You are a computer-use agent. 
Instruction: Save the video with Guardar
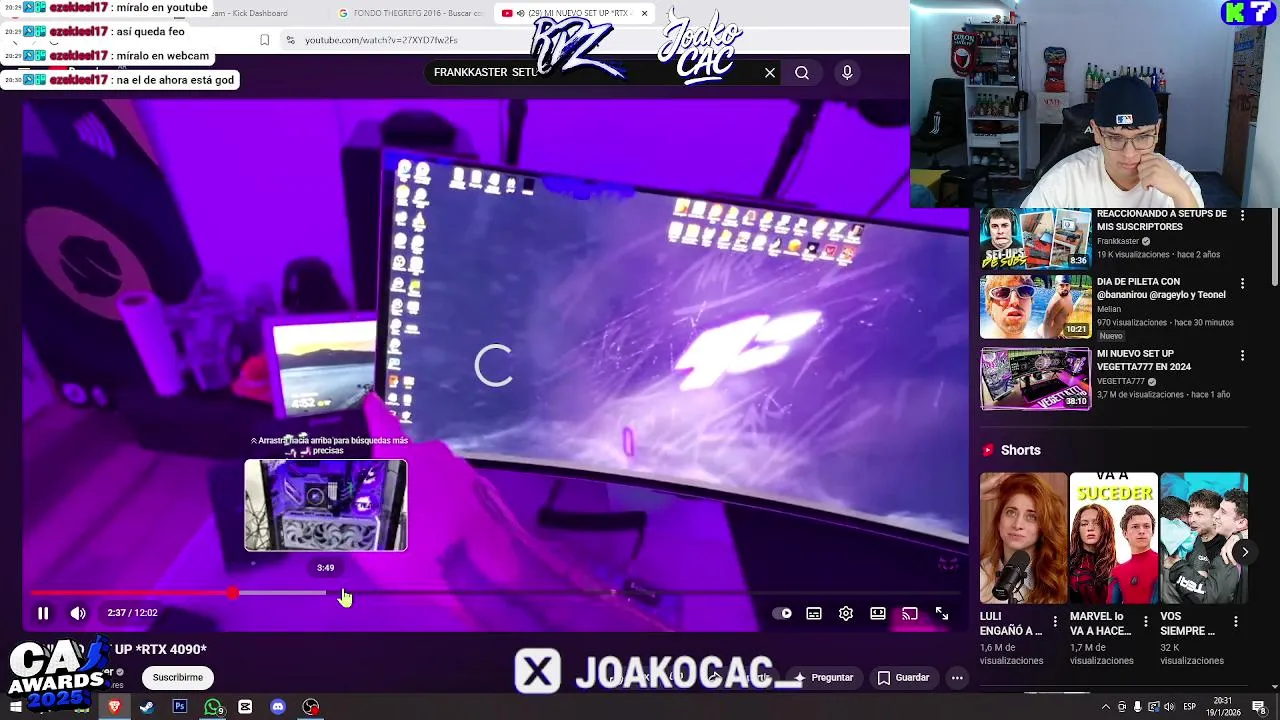pyautogui.click(x=904, y=677)
